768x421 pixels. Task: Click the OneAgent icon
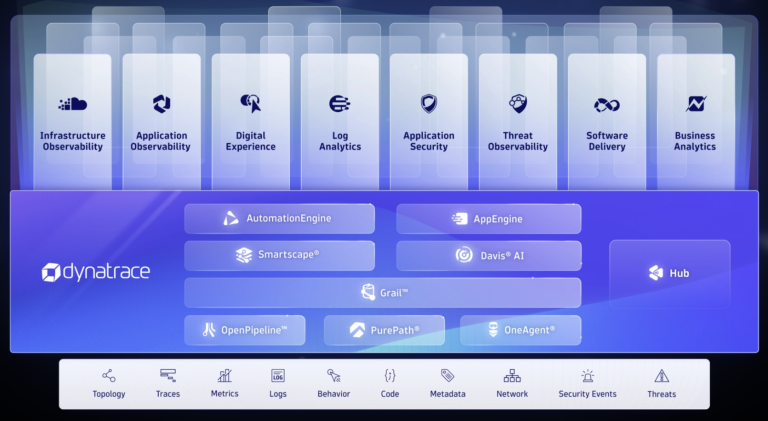(493, 330)
